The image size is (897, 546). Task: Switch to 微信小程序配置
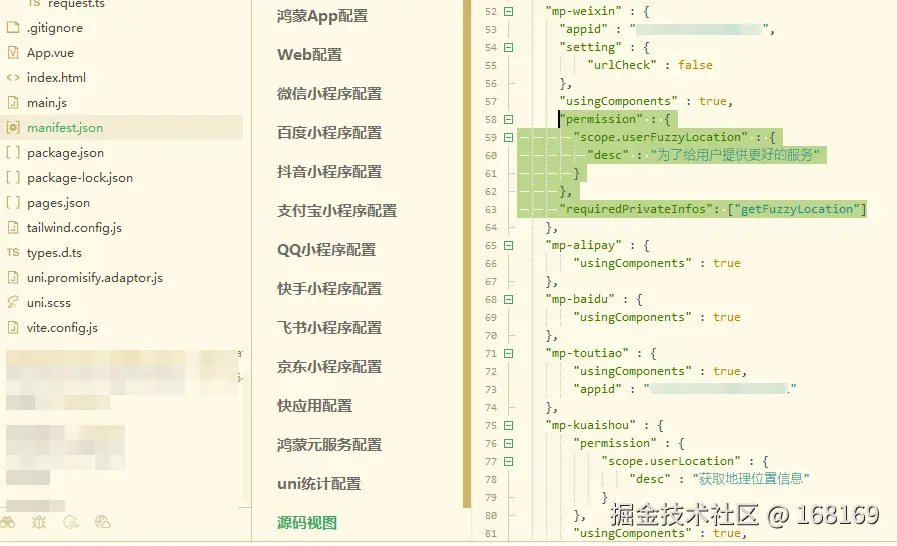(x=329, y=94)
